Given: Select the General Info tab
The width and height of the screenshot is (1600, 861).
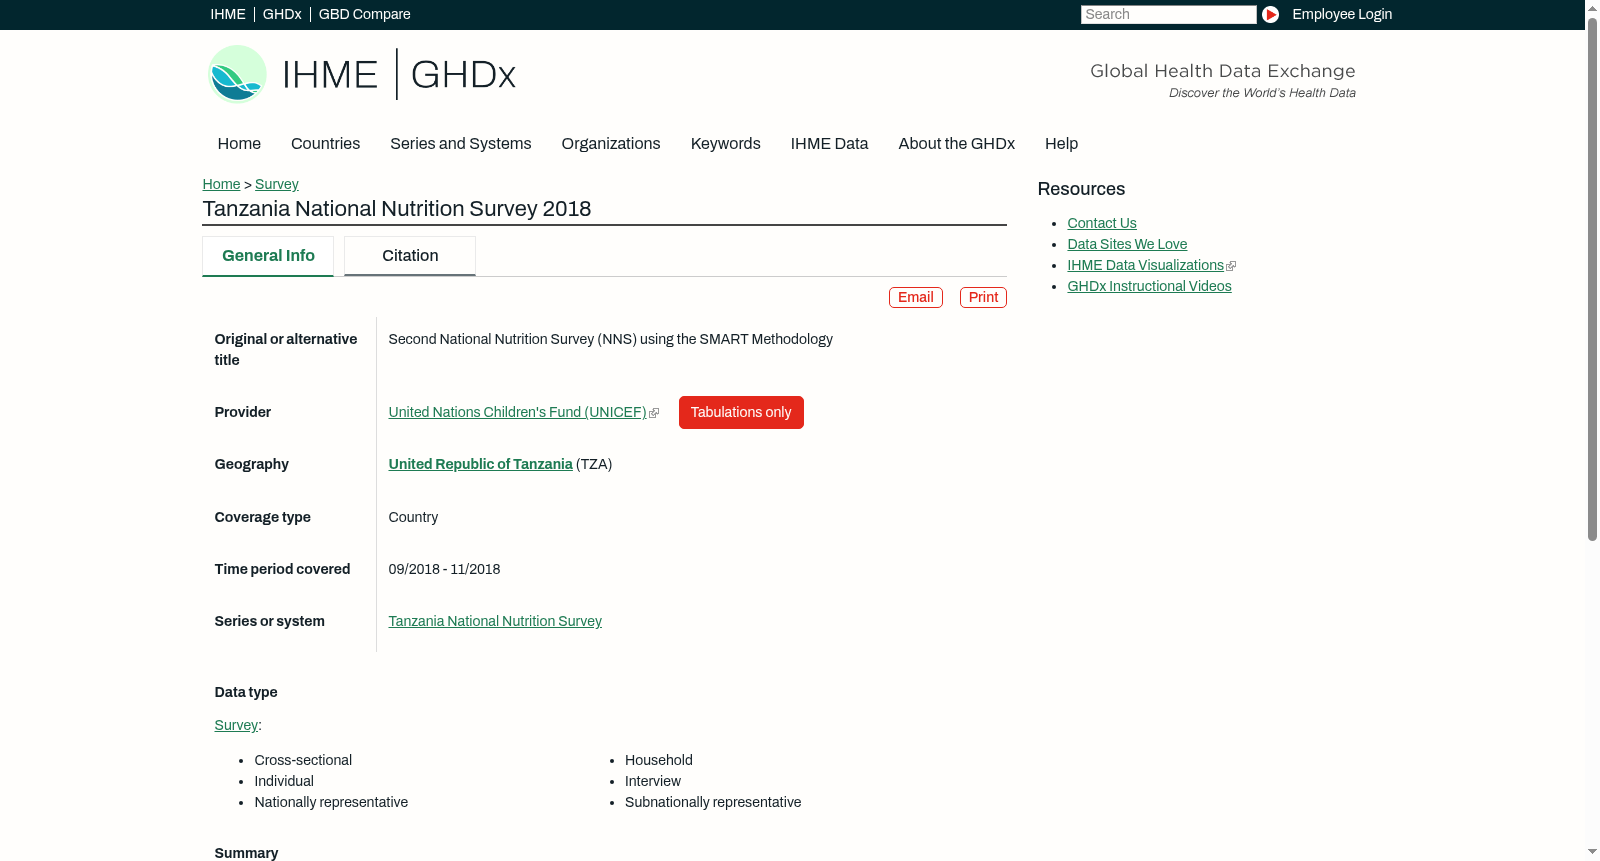Looking at the screenshot, I should (x=268, y=256).
